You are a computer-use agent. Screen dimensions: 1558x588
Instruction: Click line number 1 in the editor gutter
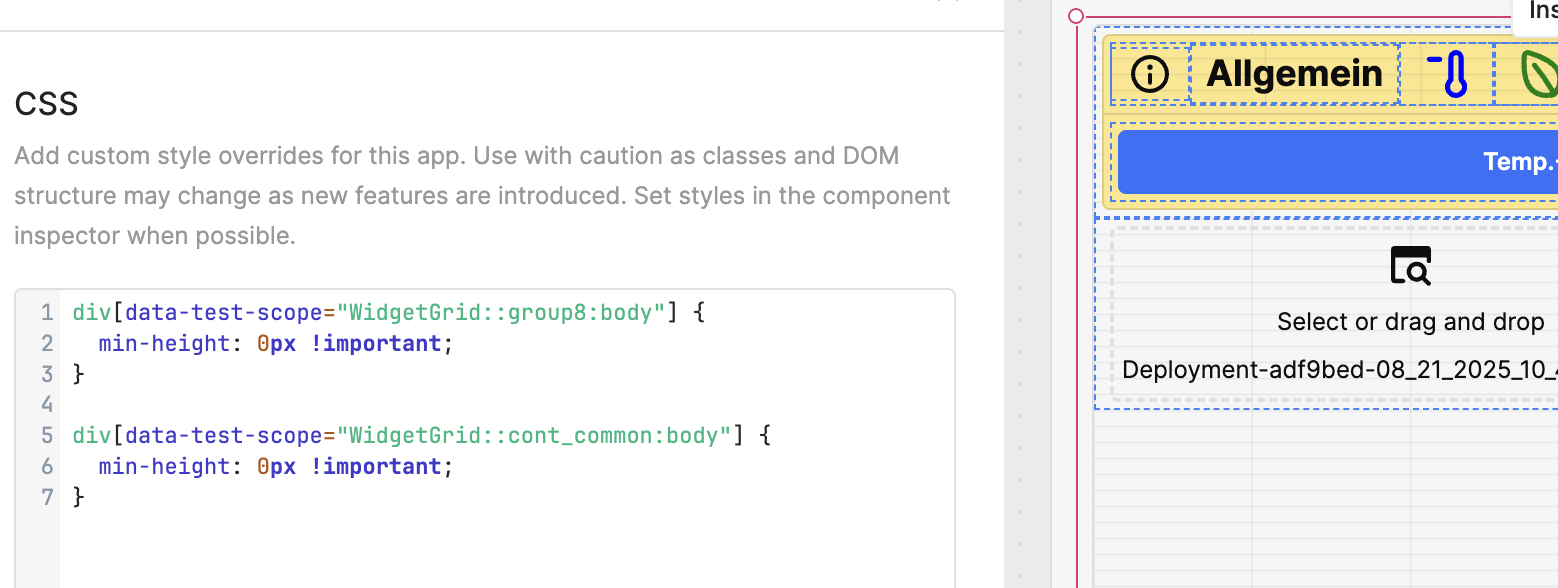point(46,313)
